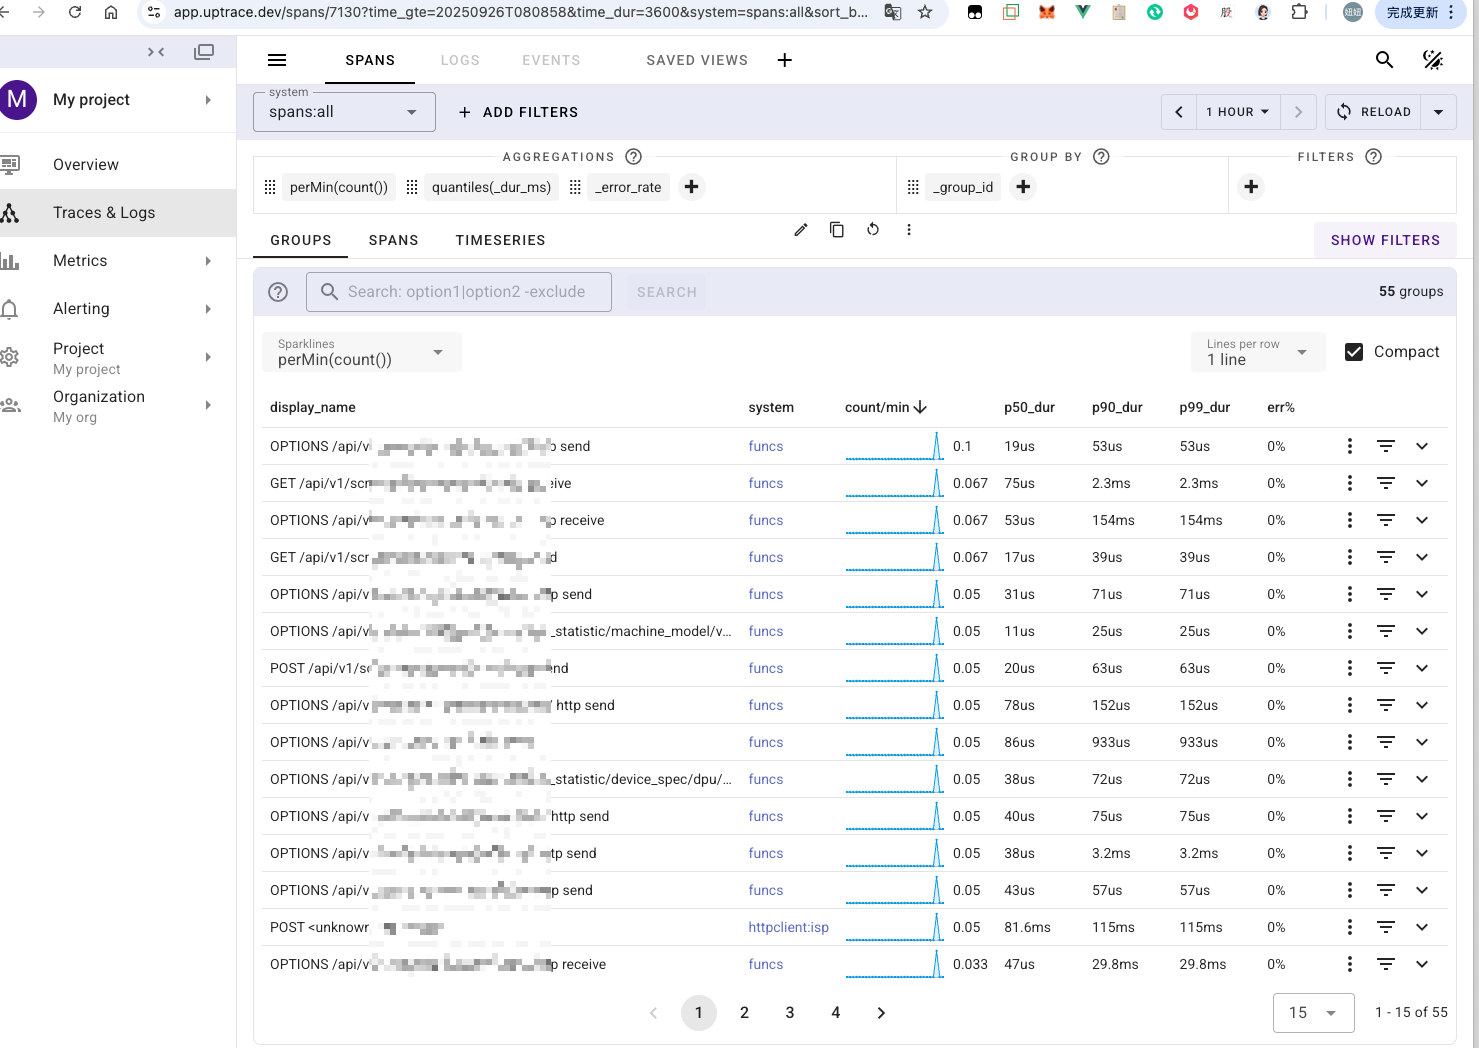This screenshot has width=1479, height=1048.
Task: Go to page 4 of results
Action: click(836, 1013)
